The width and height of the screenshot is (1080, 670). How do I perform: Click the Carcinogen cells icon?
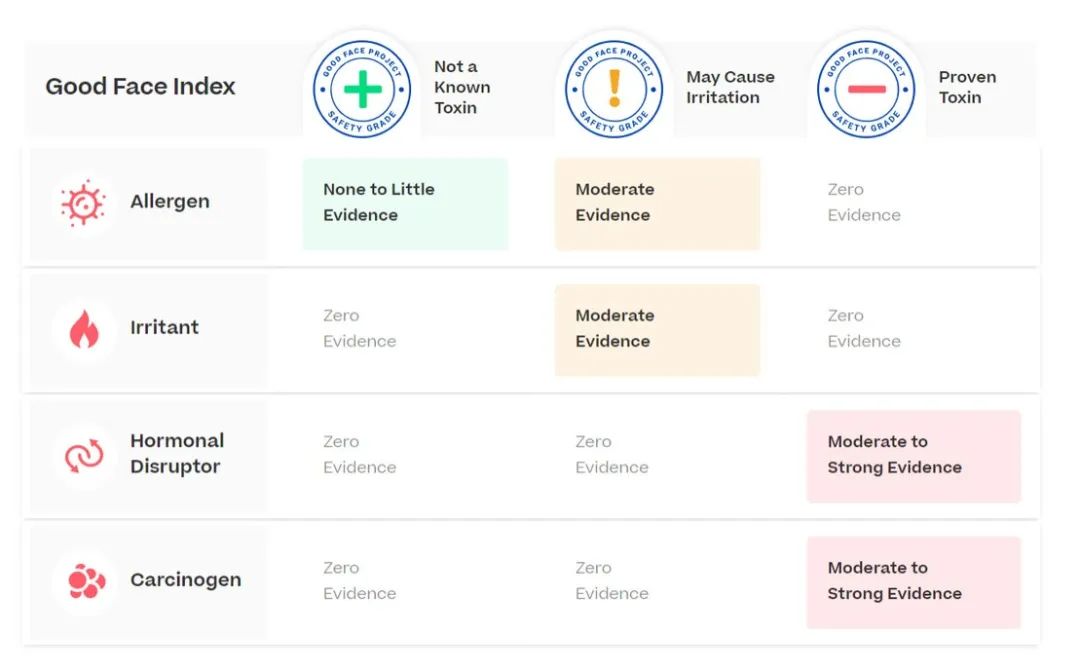coord(86,580)
